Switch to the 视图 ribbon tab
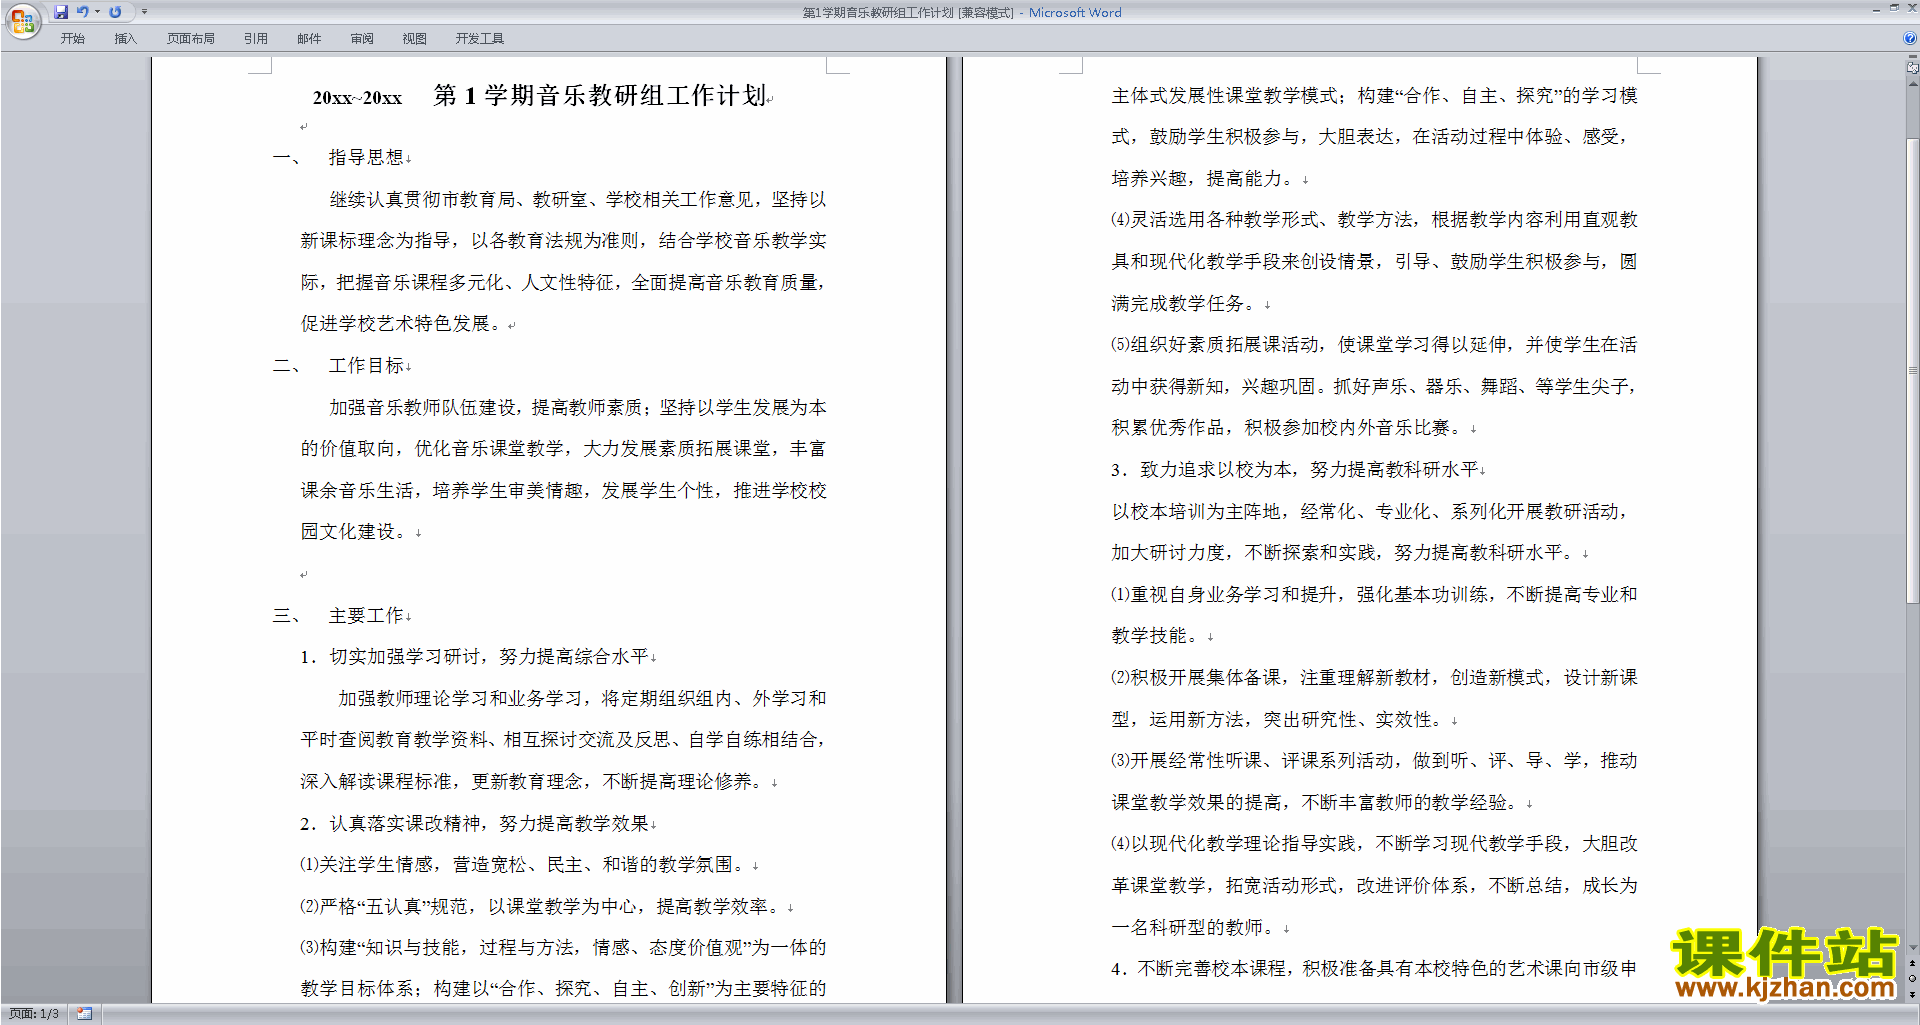The image size is (1920, 1025). 414,39
